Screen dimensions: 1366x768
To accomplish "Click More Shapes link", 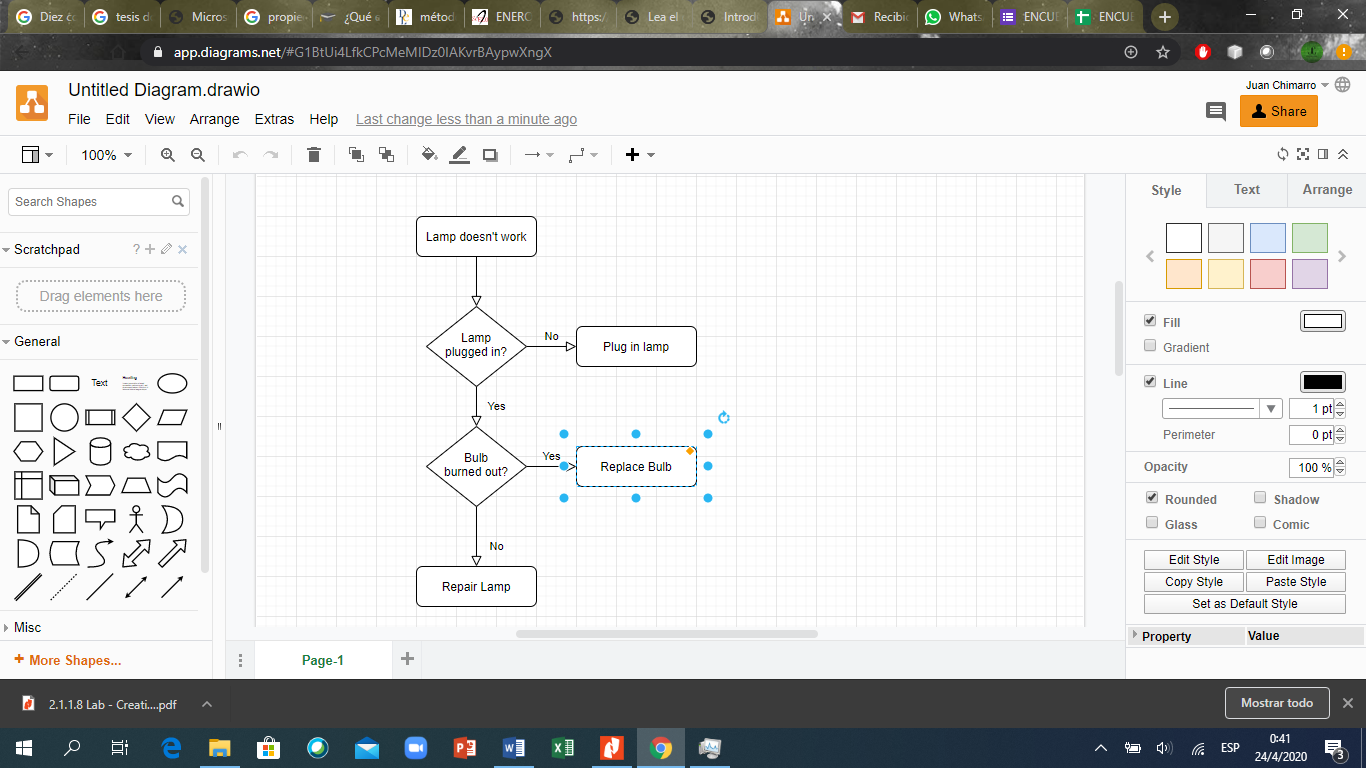I will click(x=68, y=660).
